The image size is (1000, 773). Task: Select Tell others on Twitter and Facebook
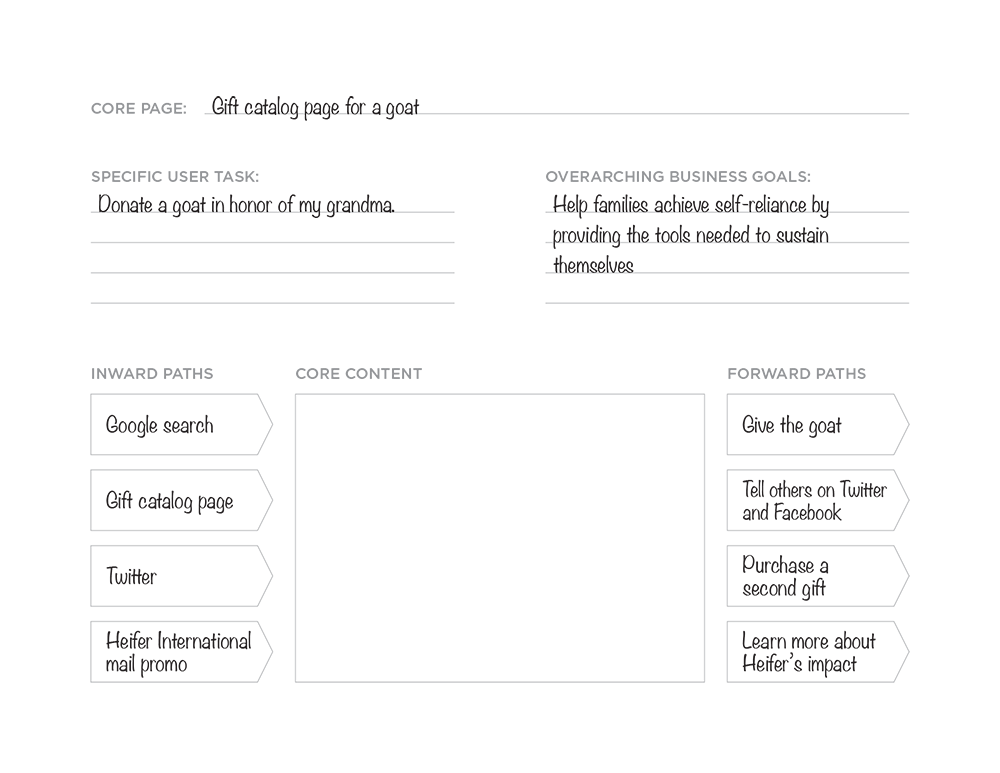(x=818, y=501)
